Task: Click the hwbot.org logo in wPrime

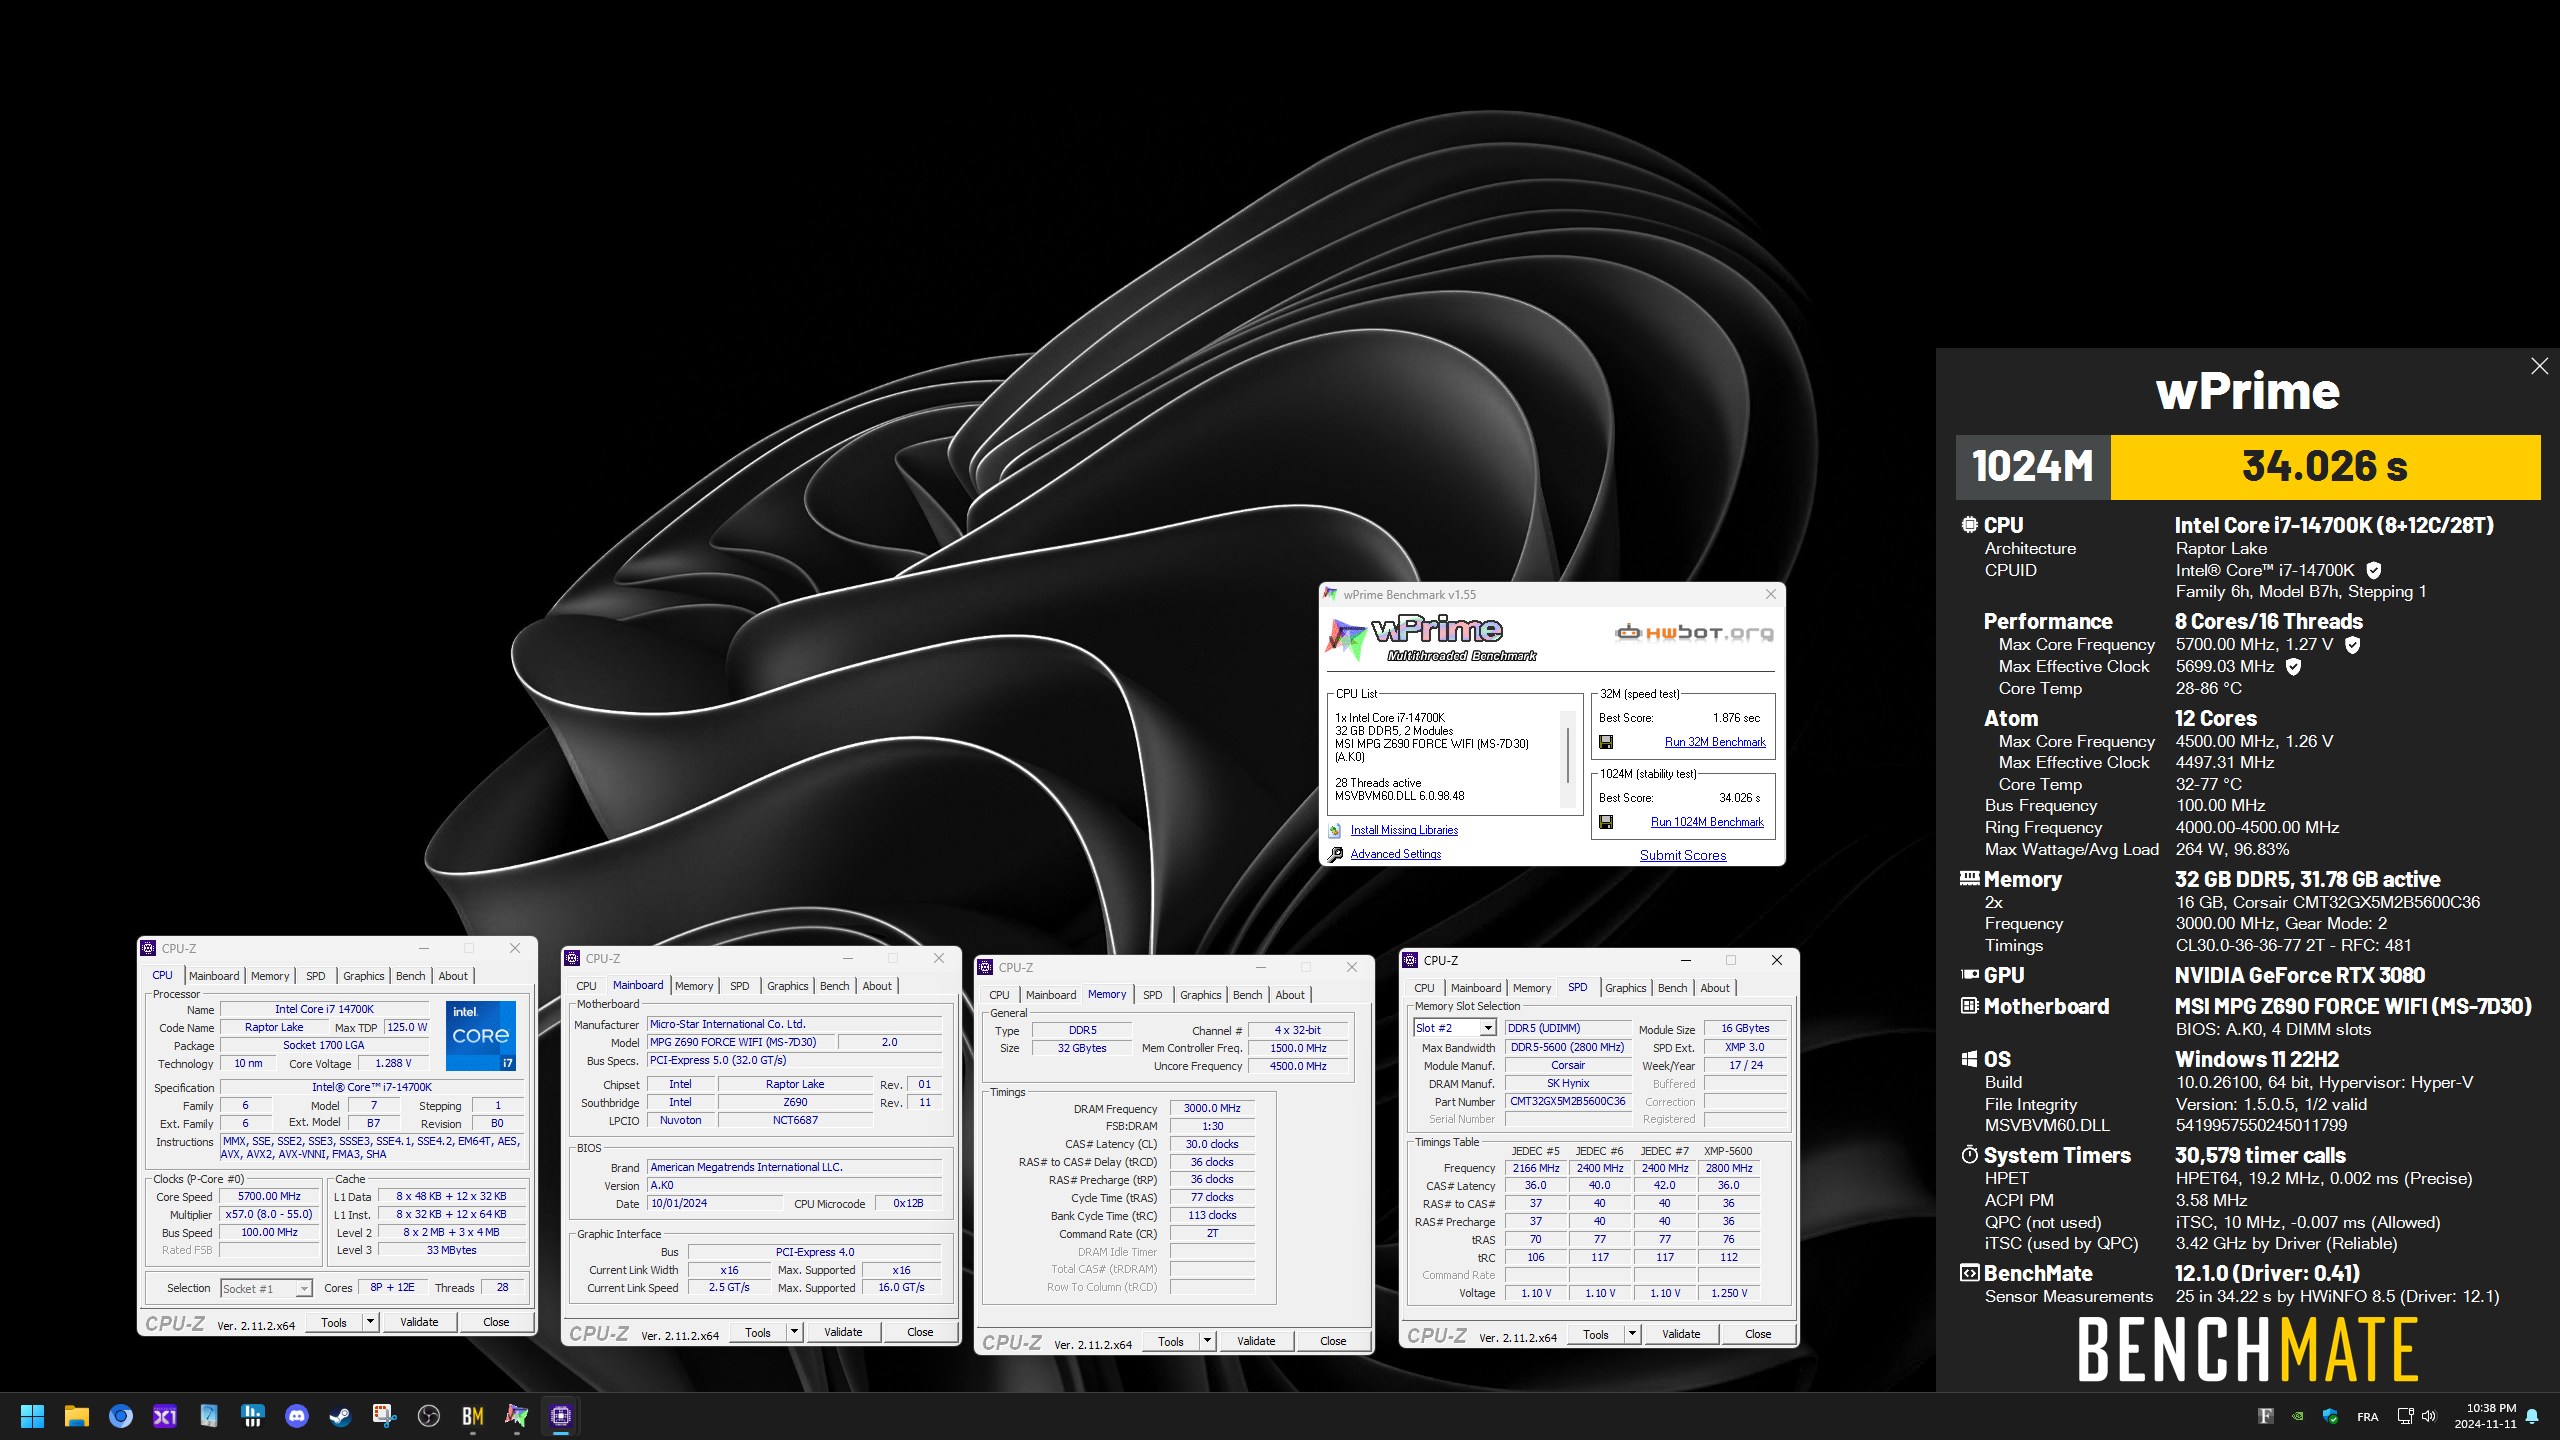Action: click(x=1694, y=632)
